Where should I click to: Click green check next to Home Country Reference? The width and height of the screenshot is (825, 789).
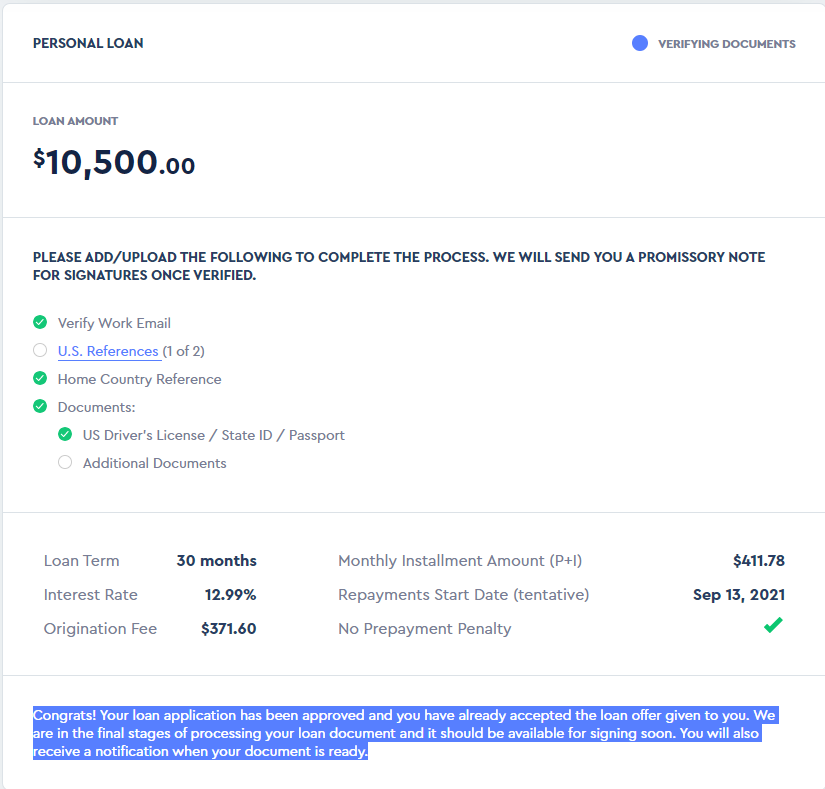[x=40, y=378]
